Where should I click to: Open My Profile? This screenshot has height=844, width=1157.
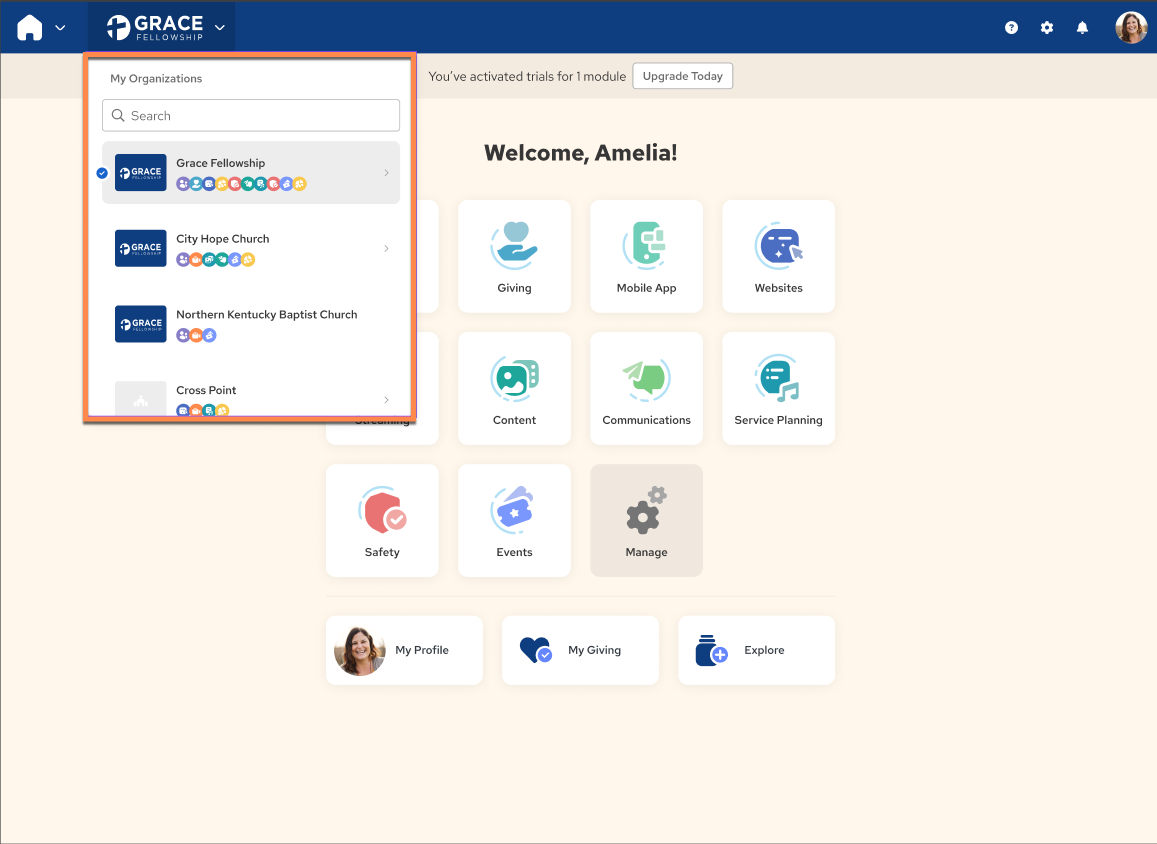pyautogui.click(x=404, y=650)
